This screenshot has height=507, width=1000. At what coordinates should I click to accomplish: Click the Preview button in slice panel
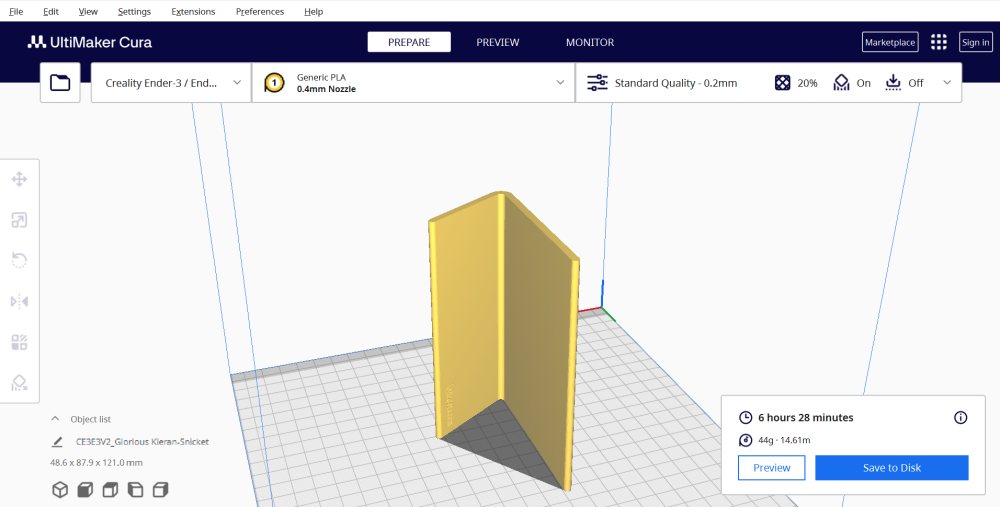click(772, 467)
